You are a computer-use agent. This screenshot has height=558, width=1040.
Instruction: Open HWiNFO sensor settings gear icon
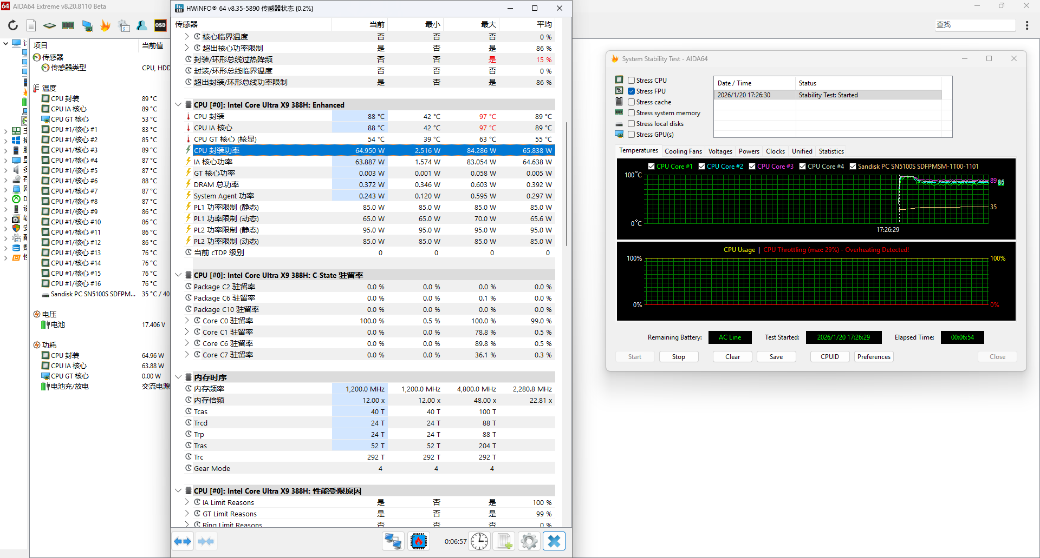529,541
